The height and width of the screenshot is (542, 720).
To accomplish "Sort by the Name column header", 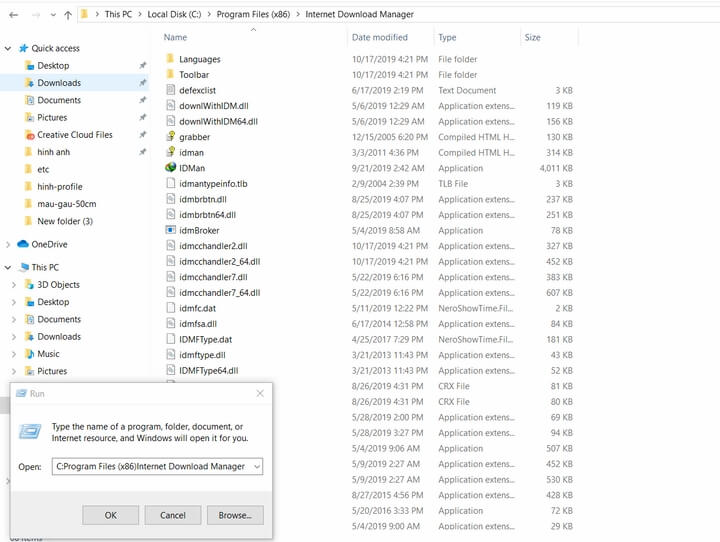I will [x=175, y=37].
